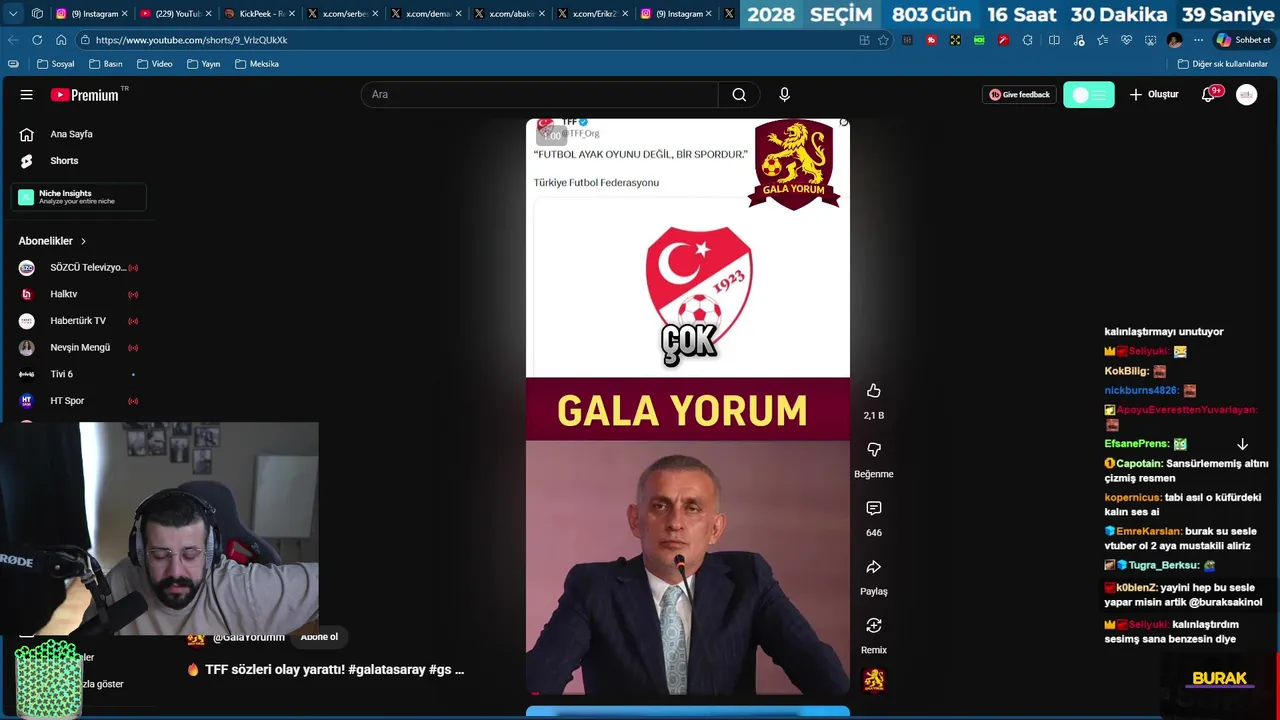Open the workspaces icon beside tabs
Screen dimensions: 1280x720
[x=37, y=14]
